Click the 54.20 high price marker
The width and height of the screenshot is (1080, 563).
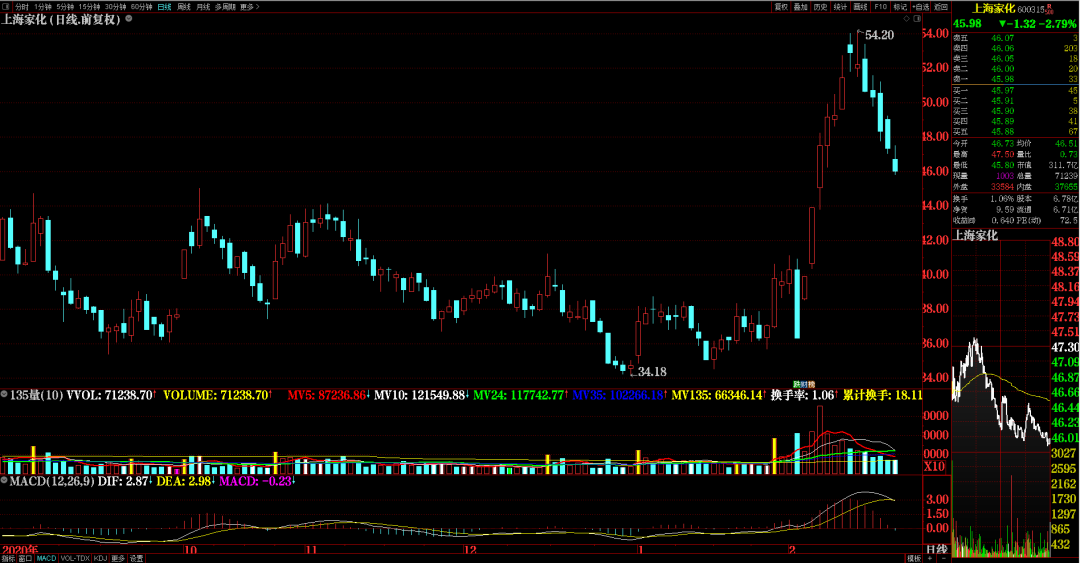tap(879, 35)
